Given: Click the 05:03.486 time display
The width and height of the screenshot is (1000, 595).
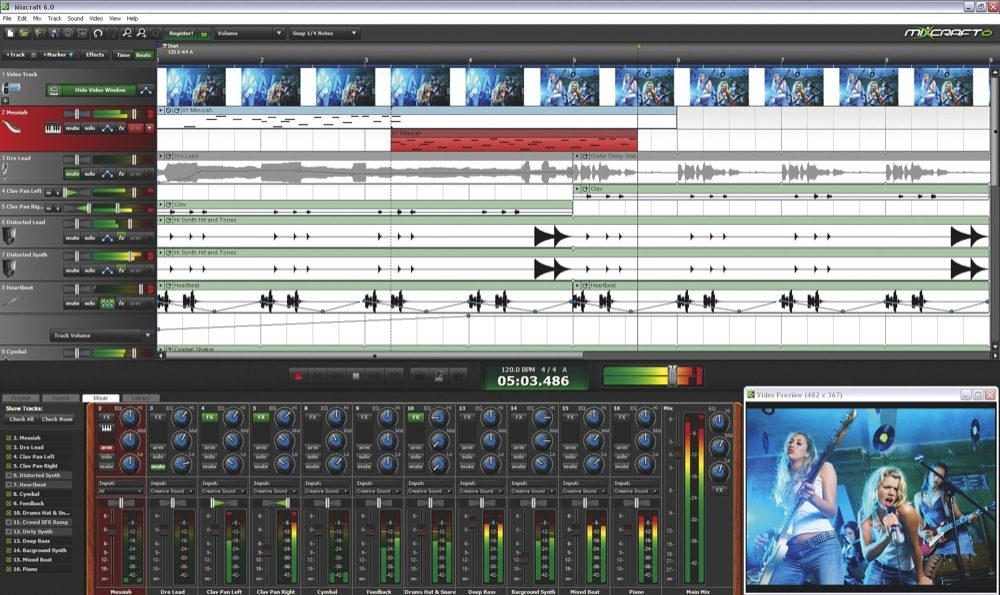Looking at the screenshot, I should pos(533,381).
